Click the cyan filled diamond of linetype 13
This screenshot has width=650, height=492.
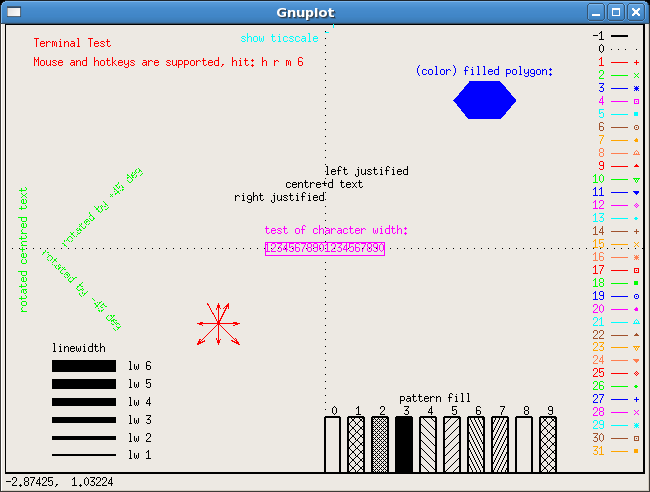(636, 218)
